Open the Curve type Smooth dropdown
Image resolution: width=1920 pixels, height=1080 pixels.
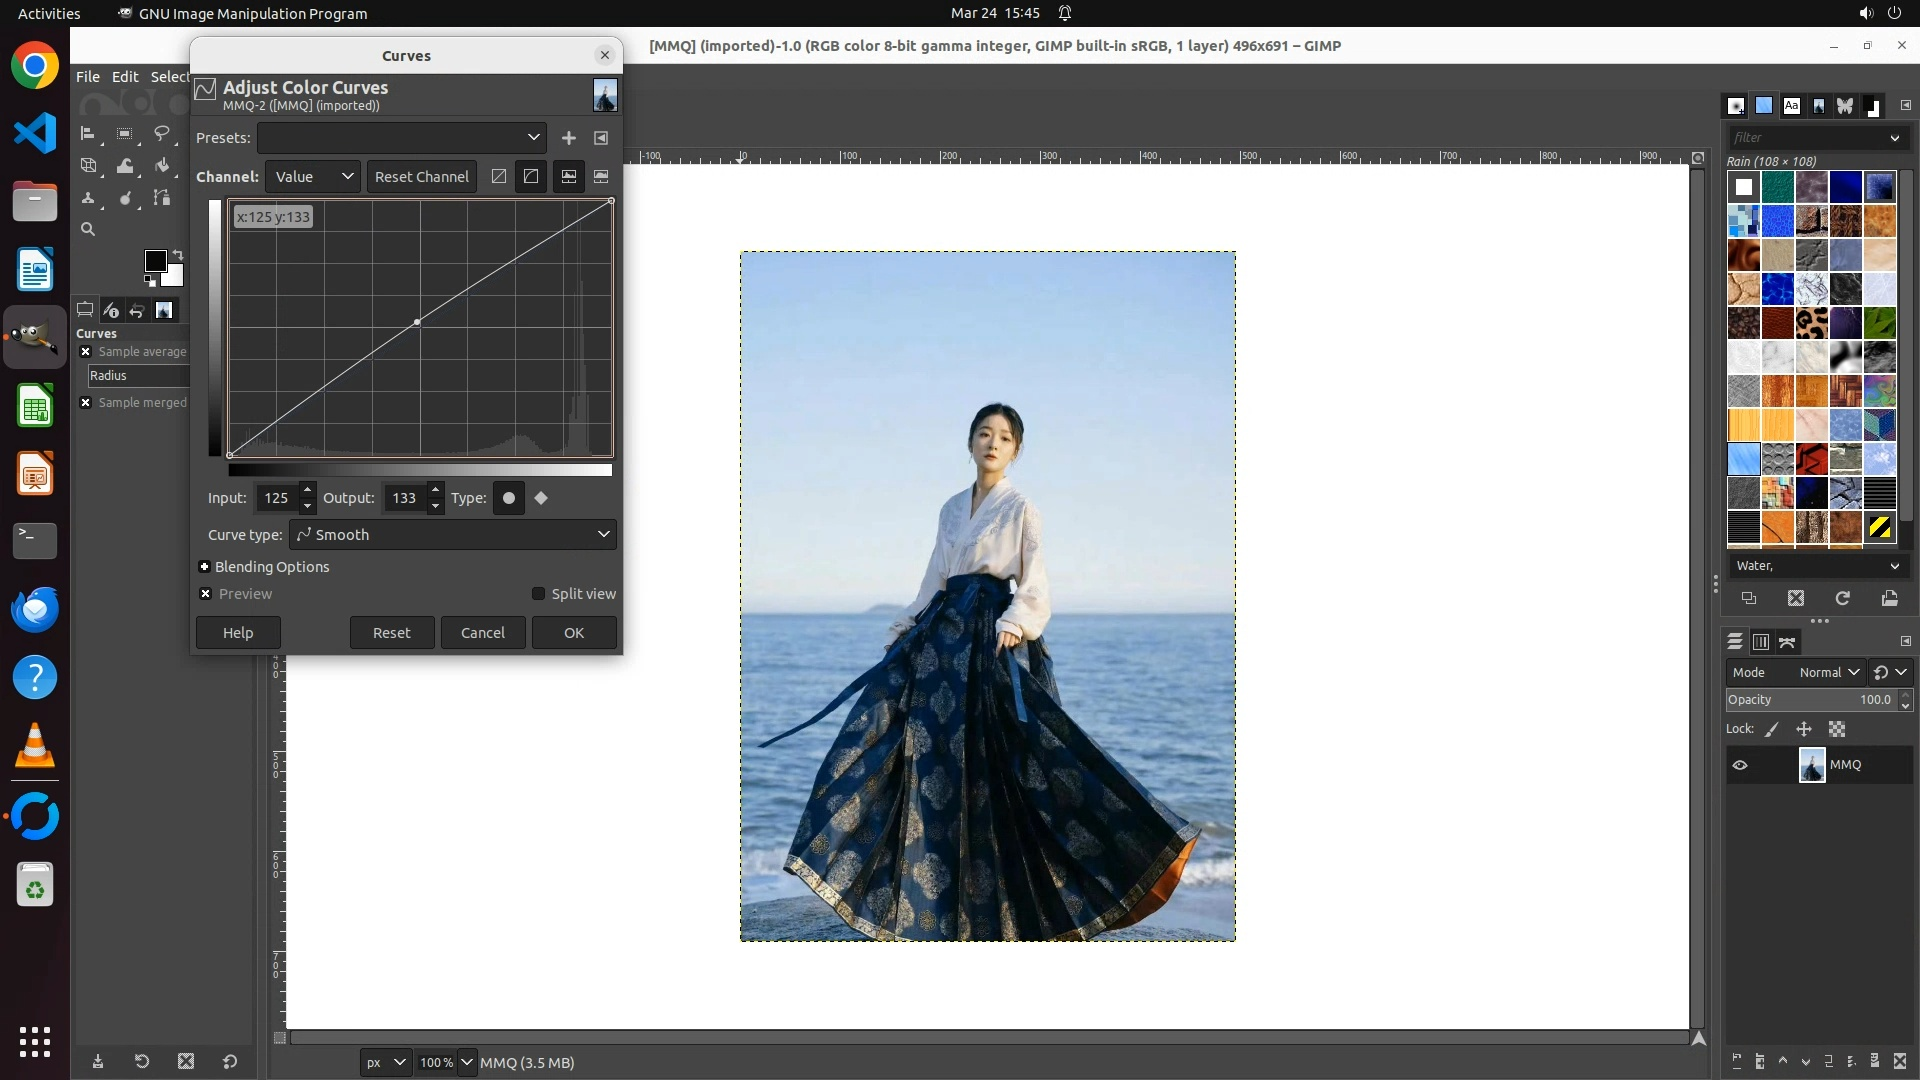point(452,535)
